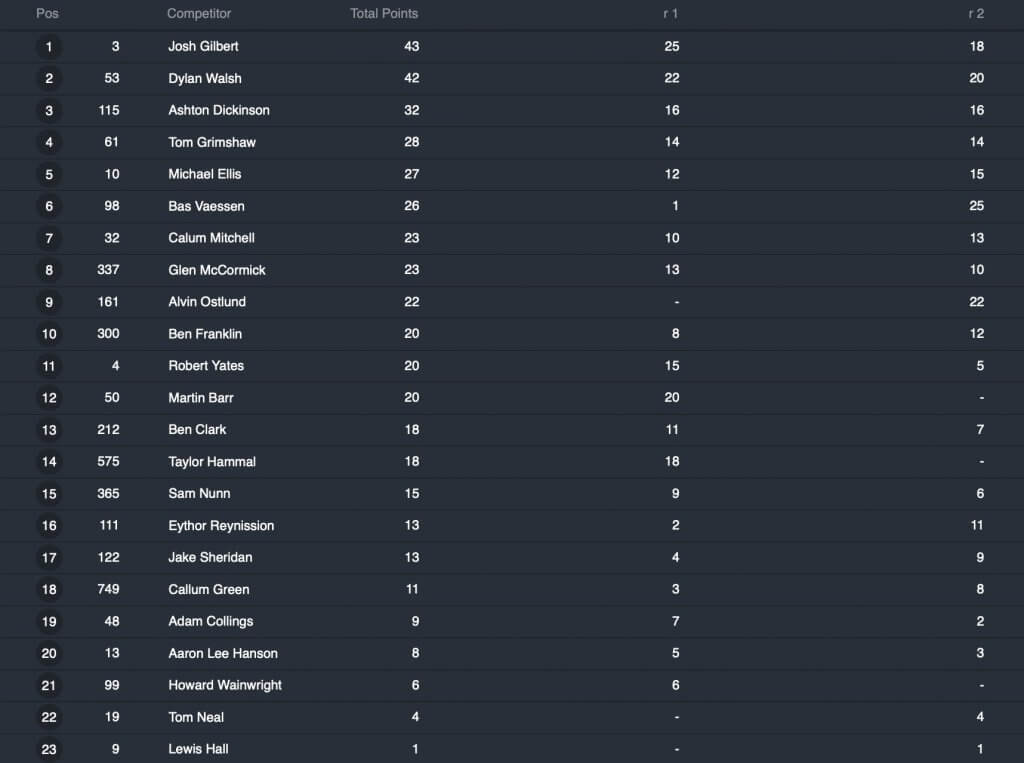
Task: Open Dylan Walsh's row
Action: coord(205,78)
